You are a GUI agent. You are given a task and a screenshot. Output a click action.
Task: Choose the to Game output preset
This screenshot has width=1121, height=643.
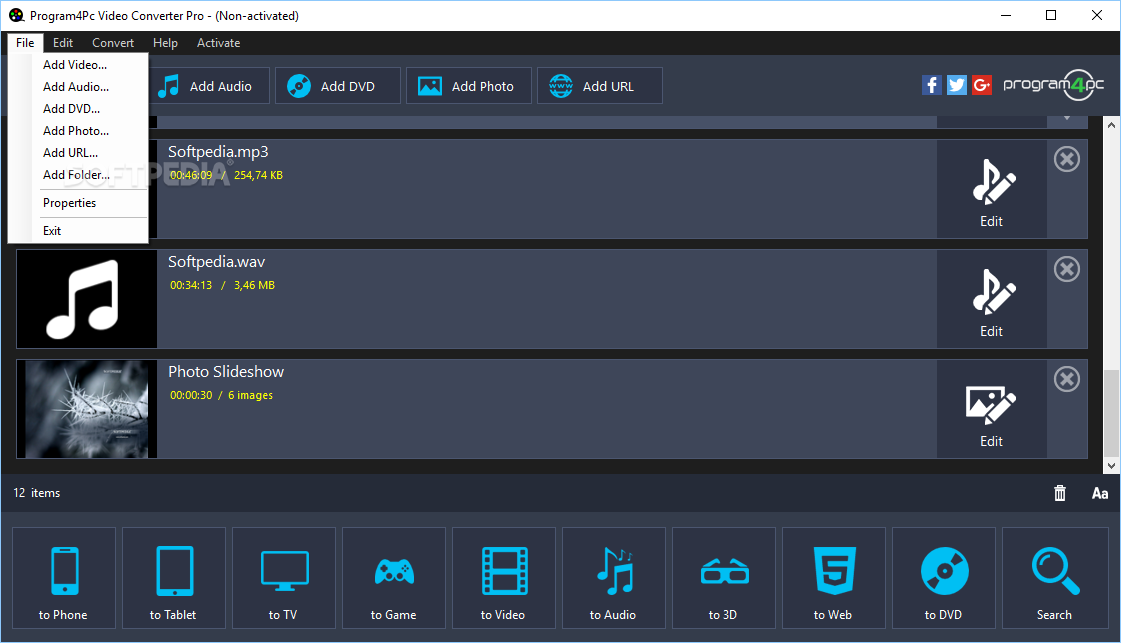pos(394,578)
